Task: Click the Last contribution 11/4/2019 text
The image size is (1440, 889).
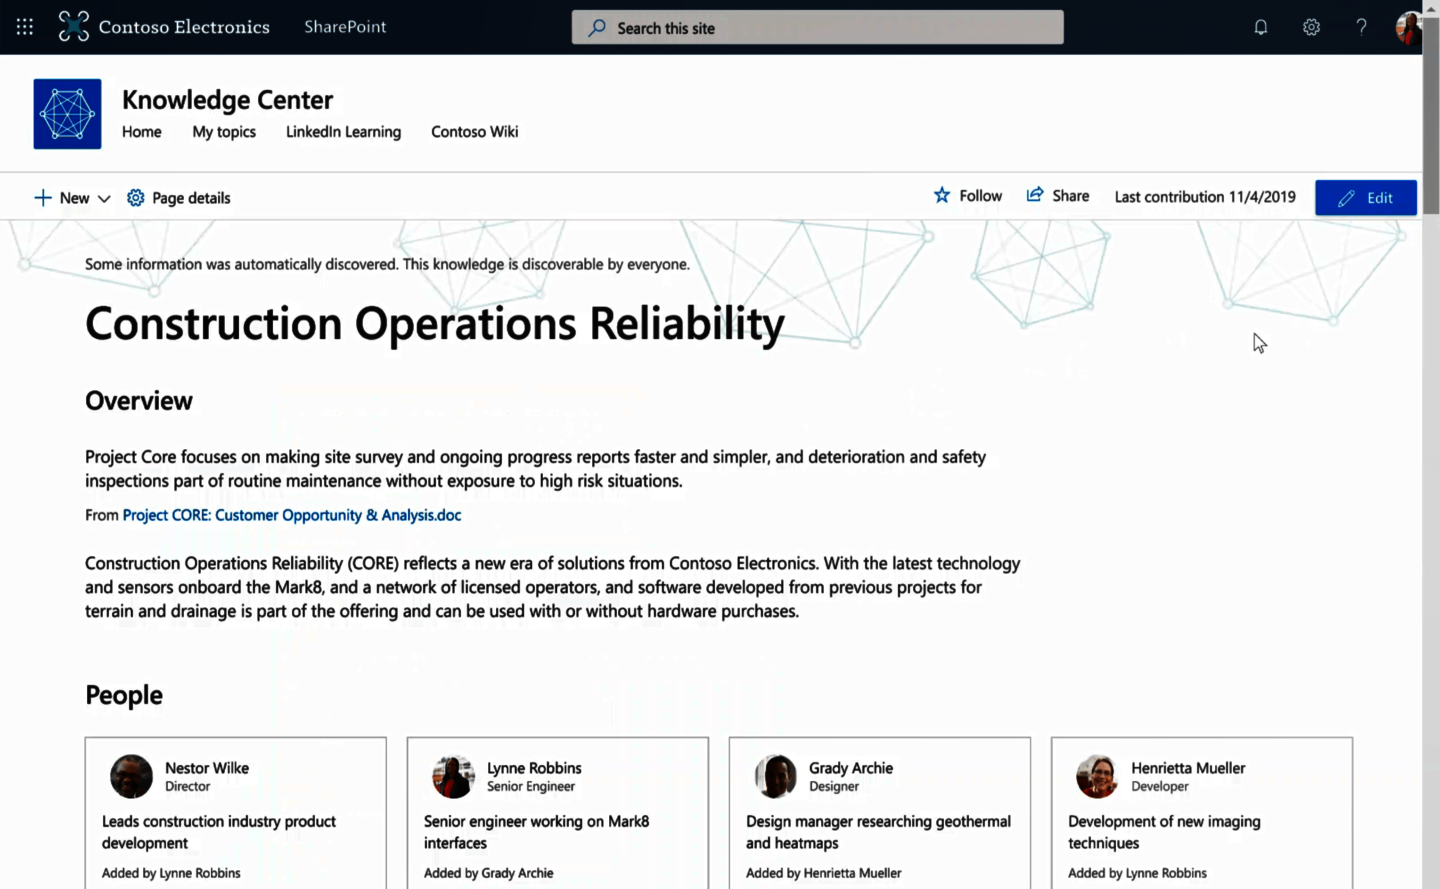Action: click(1205, 197)
